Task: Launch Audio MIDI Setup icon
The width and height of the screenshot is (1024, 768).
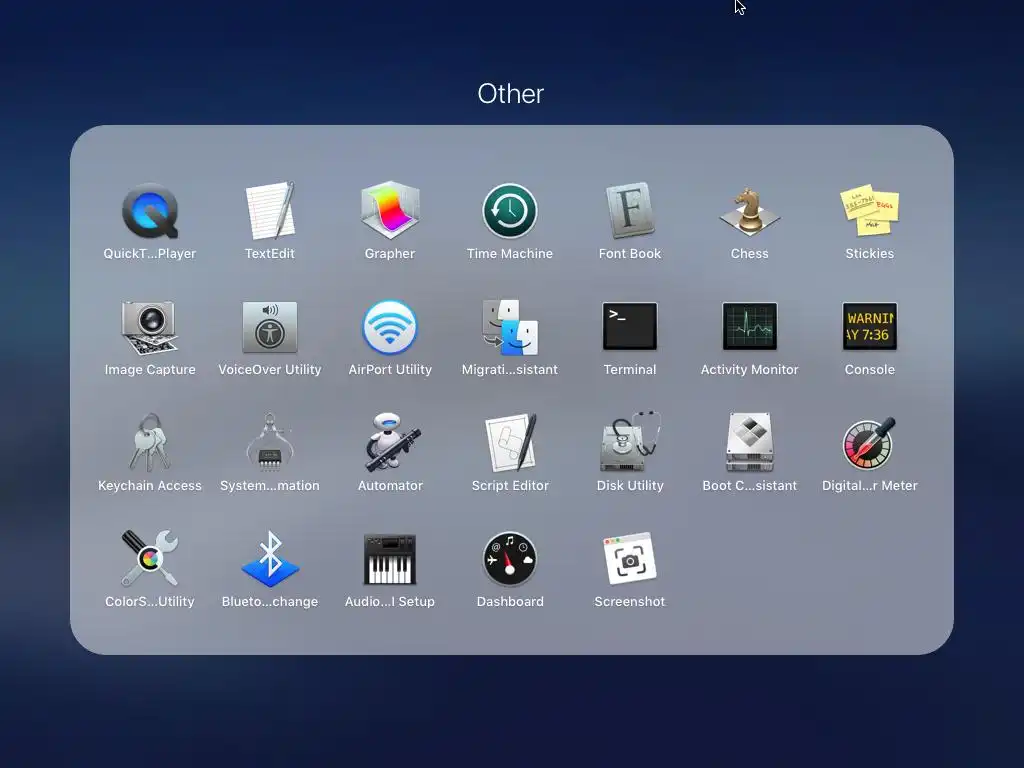Action: (x=390, y=559)
